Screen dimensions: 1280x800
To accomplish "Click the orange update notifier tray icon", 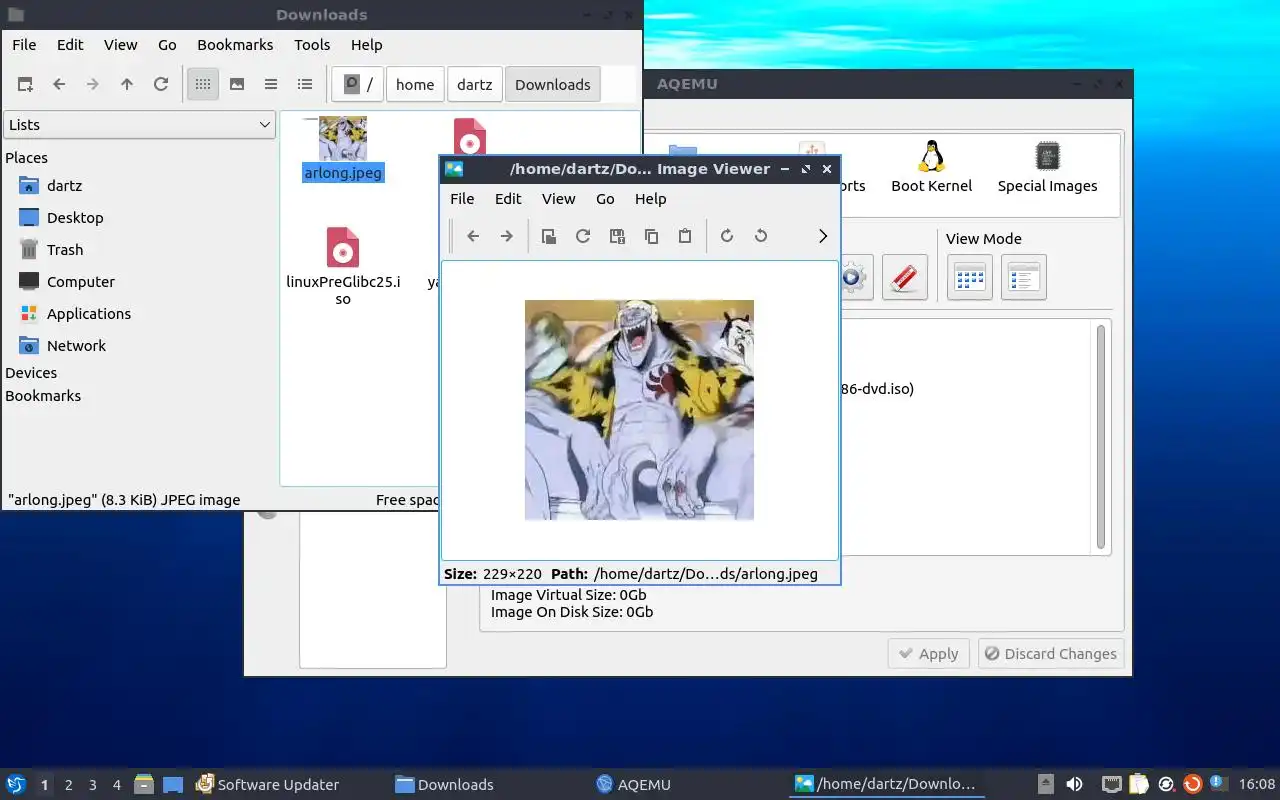I will click(x=1192, y=784).
